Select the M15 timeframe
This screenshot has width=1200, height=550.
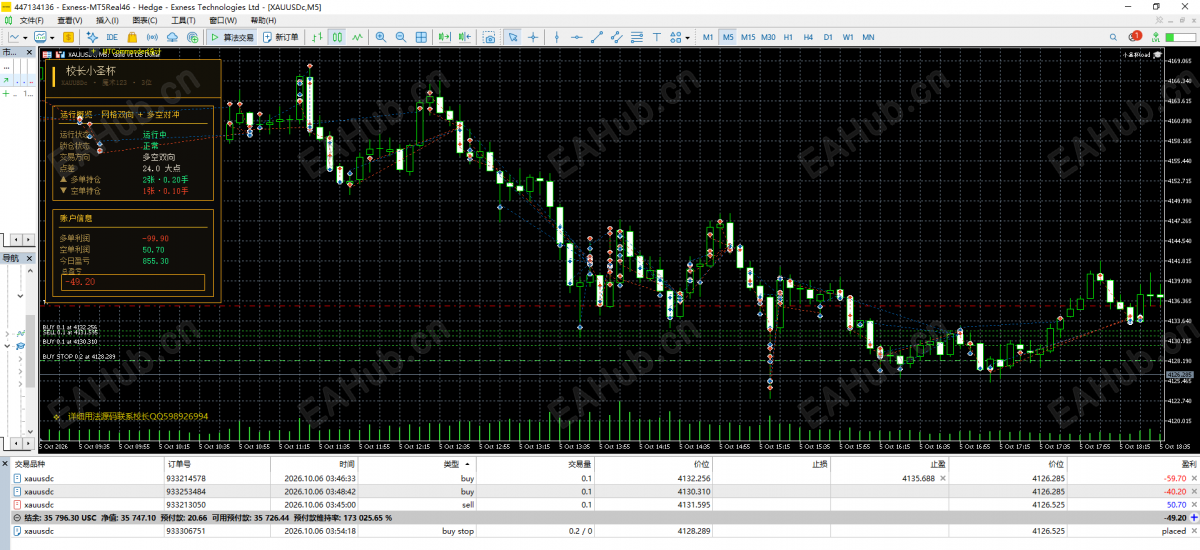[748, 37]
